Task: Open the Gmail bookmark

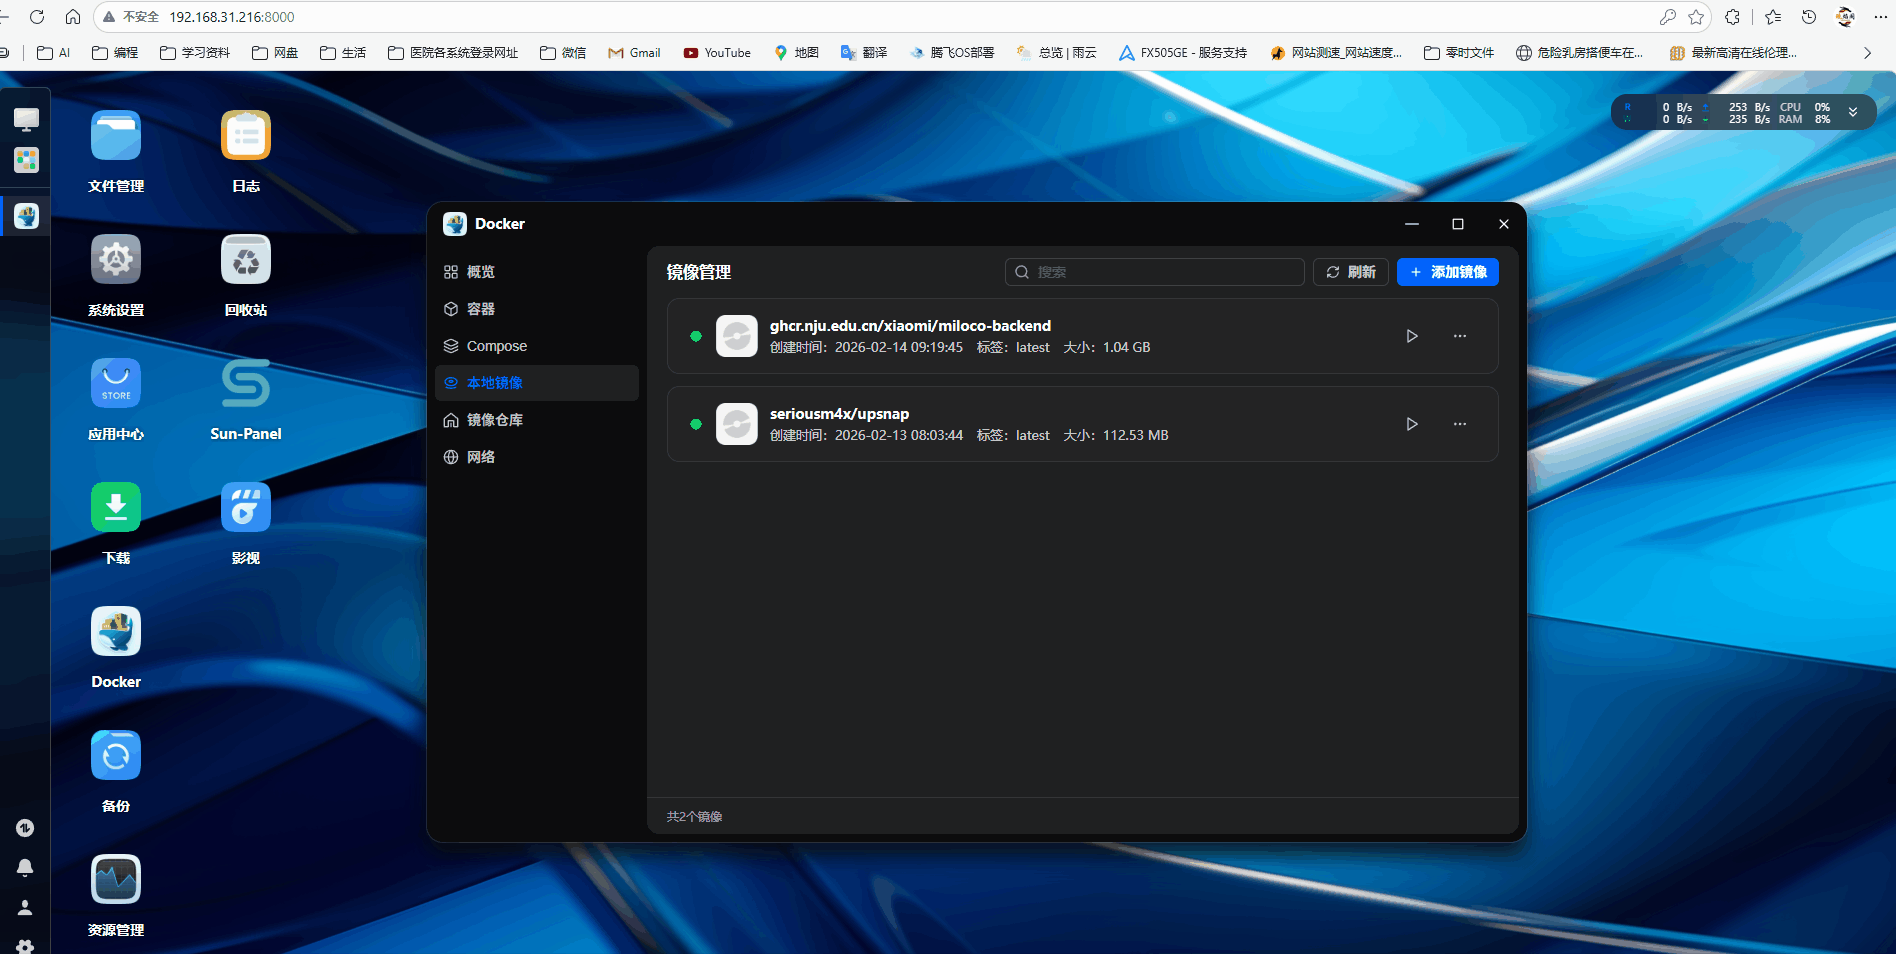Action: click(634, 53)
